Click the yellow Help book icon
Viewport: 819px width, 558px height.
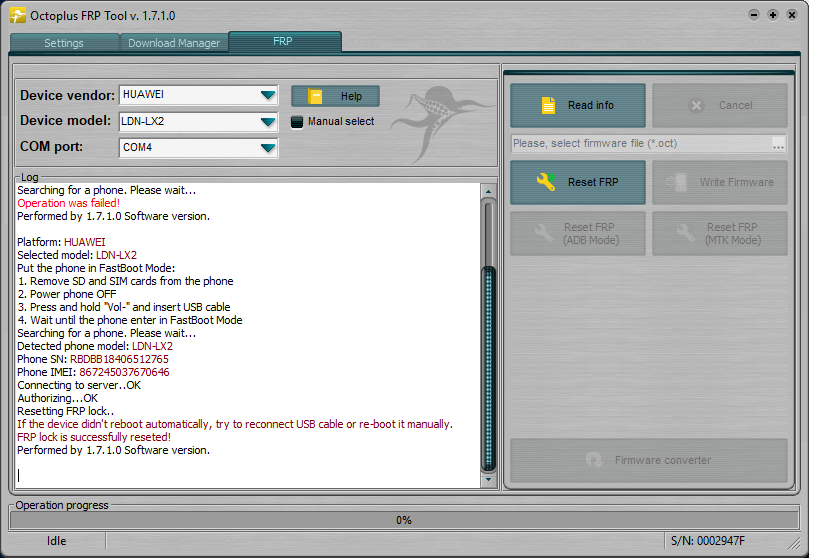point(315,97)
